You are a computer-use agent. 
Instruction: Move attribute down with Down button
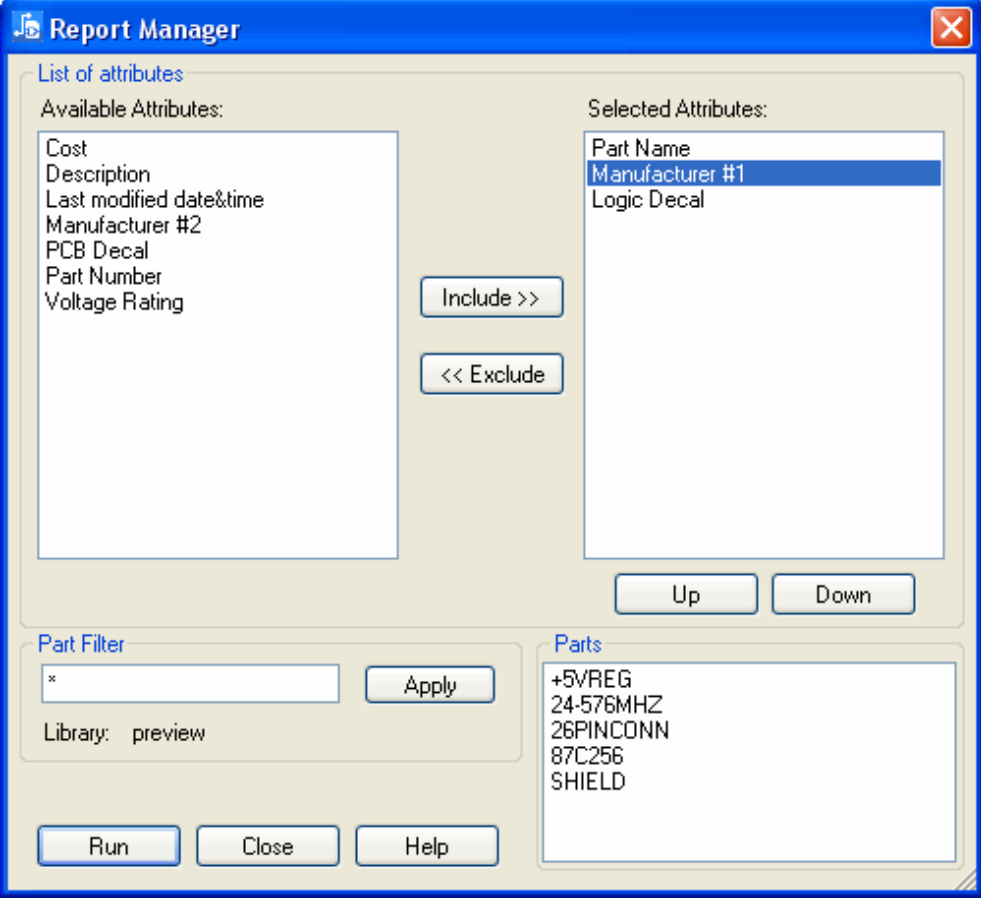coord(843,595)
